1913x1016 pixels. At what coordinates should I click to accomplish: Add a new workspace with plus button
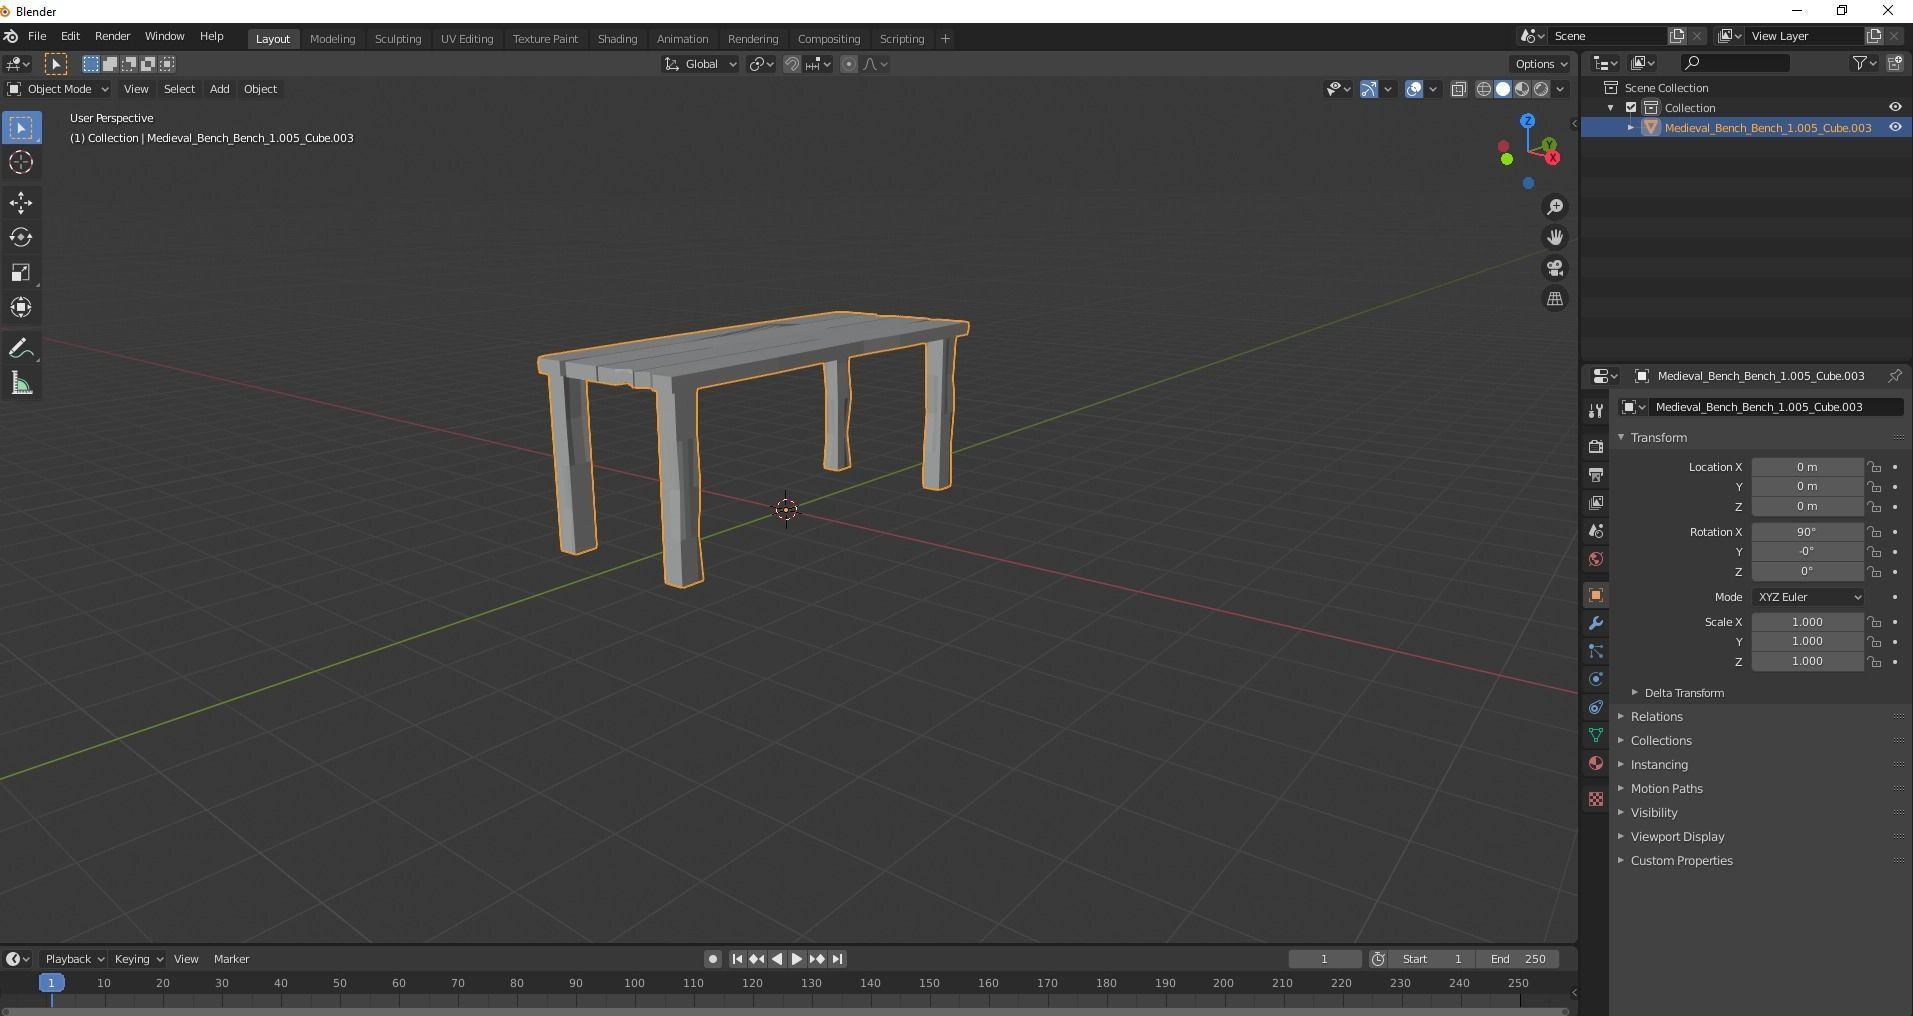pos(945,39)
